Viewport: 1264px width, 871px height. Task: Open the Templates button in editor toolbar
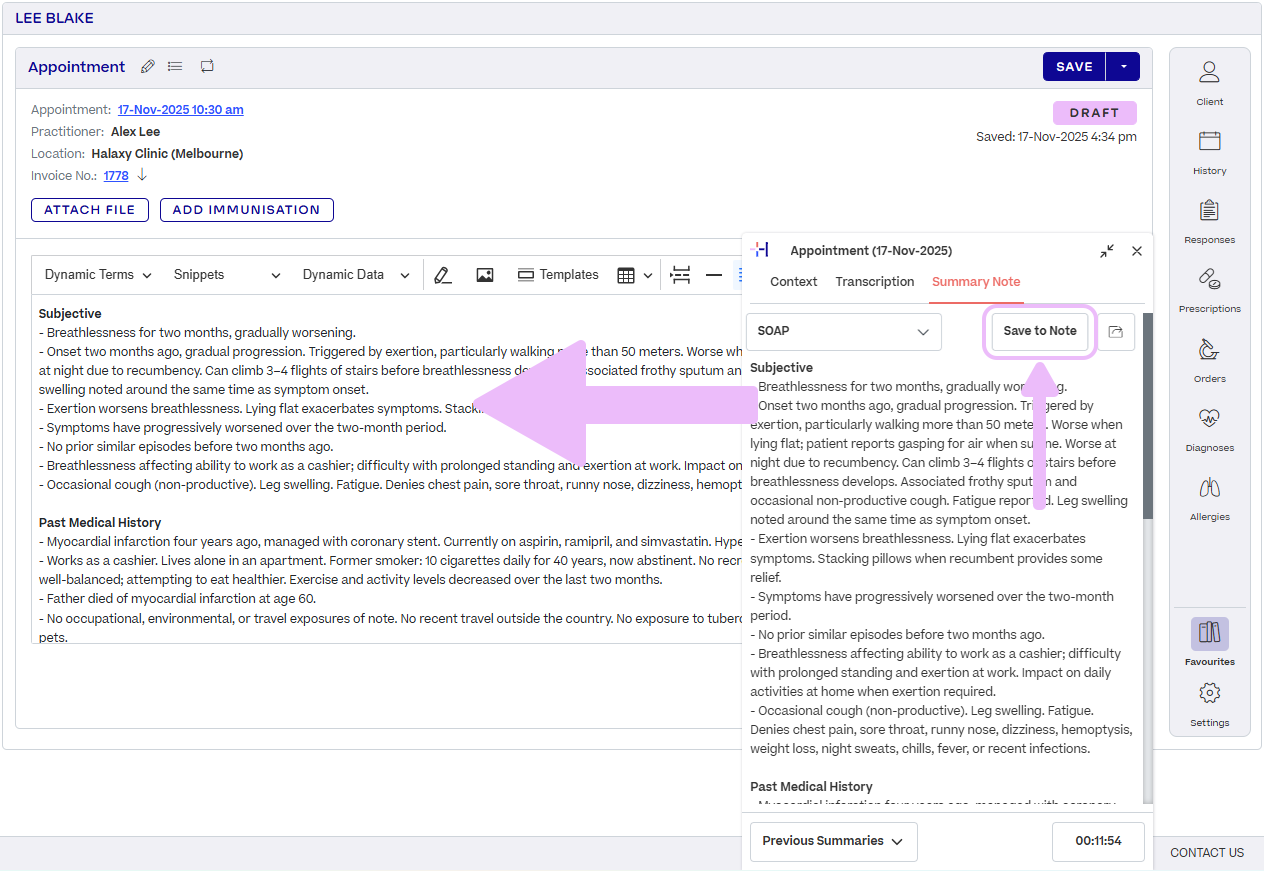pyautogui.click(x=558, y=275)
